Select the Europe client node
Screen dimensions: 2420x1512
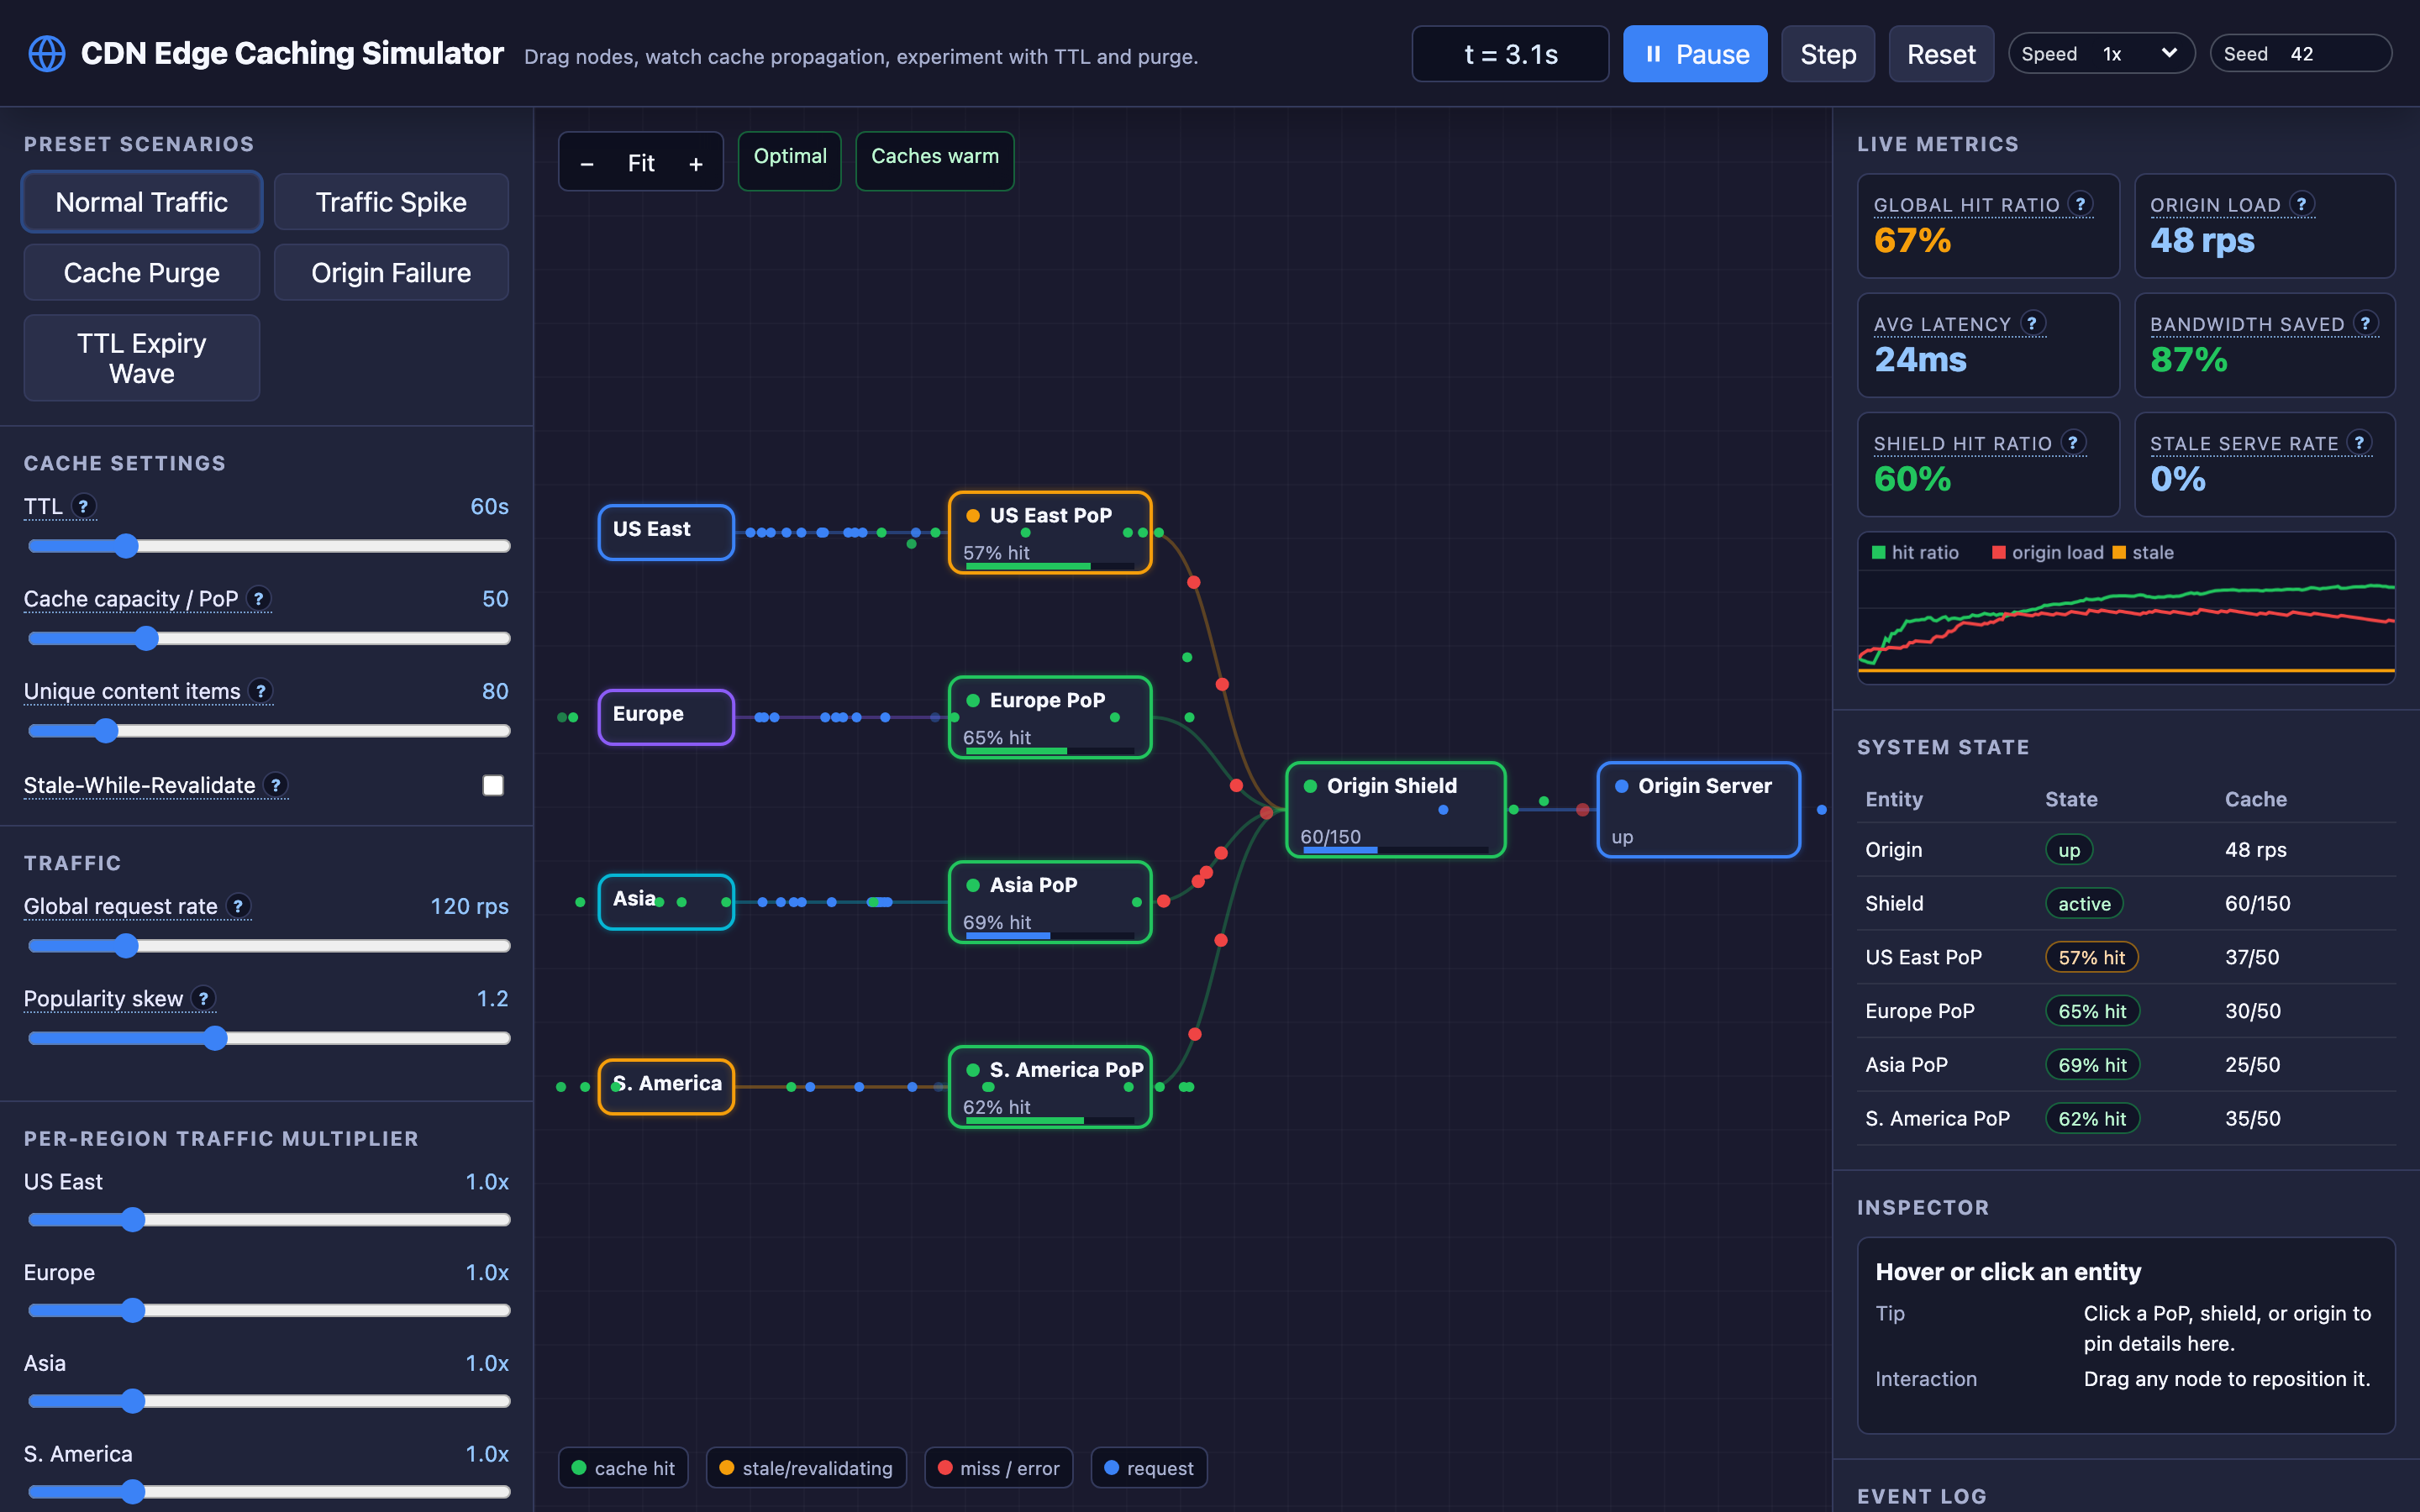tap(666, 717)
